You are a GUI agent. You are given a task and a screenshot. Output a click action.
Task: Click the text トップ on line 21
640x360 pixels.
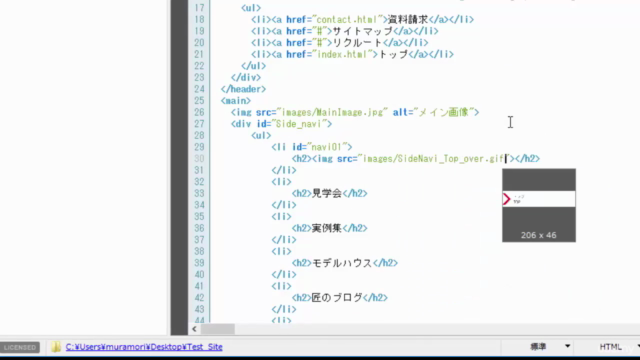point(393,54)
